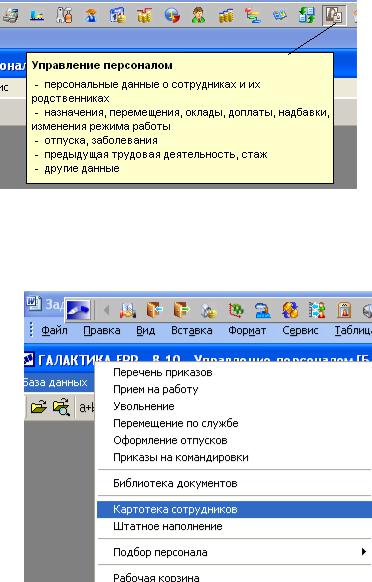This screenshot has width=372, height=582.
Task: Open the Таблица menu
Action: pos(353,330)
